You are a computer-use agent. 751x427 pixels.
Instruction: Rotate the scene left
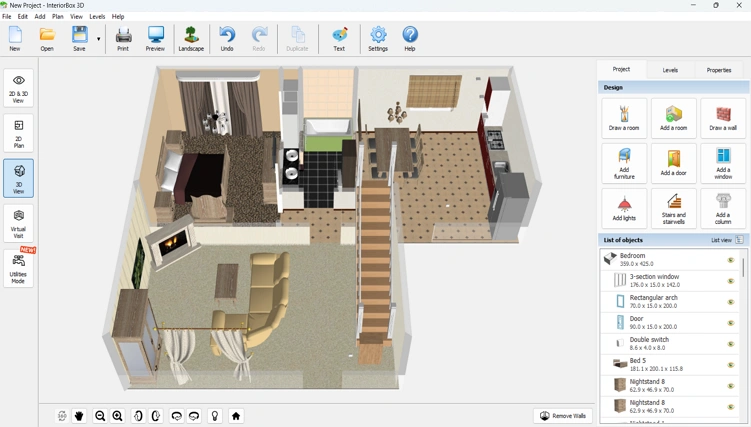point(176,416)
